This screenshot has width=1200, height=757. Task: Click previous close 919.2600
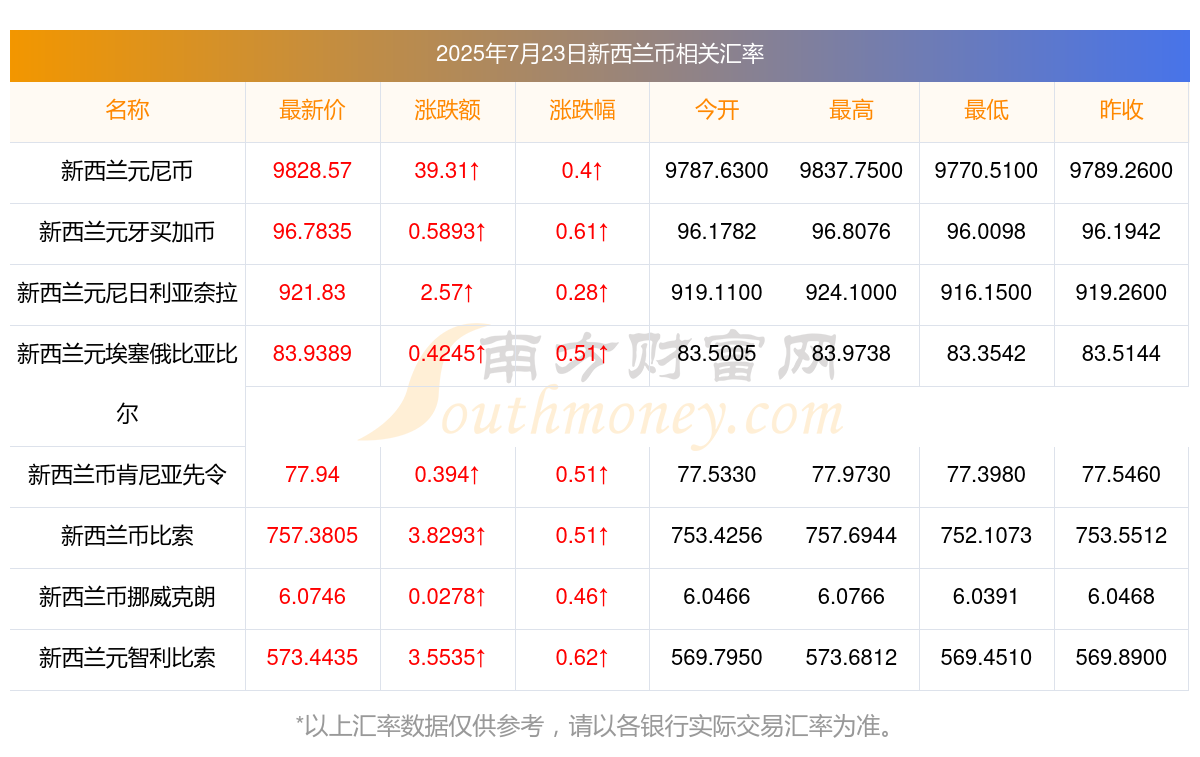click(1121, 293)
